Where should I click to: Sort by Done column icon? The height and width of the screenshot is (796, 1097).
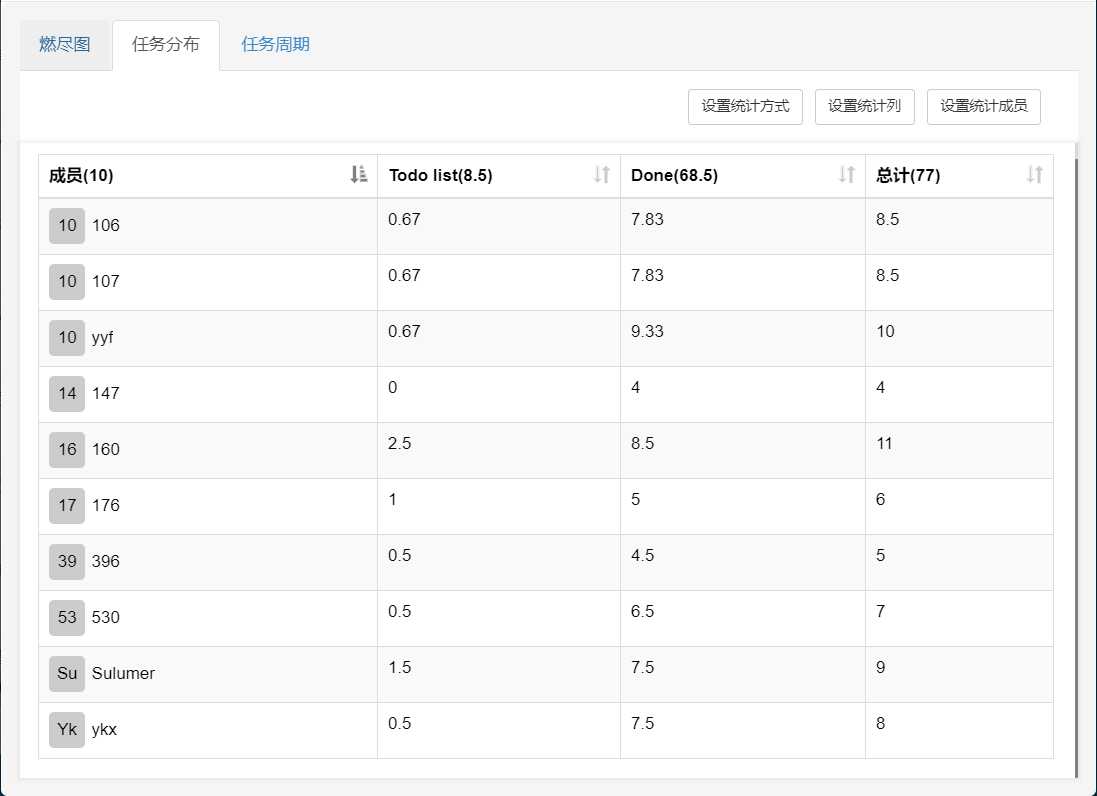tap(846, 175)
